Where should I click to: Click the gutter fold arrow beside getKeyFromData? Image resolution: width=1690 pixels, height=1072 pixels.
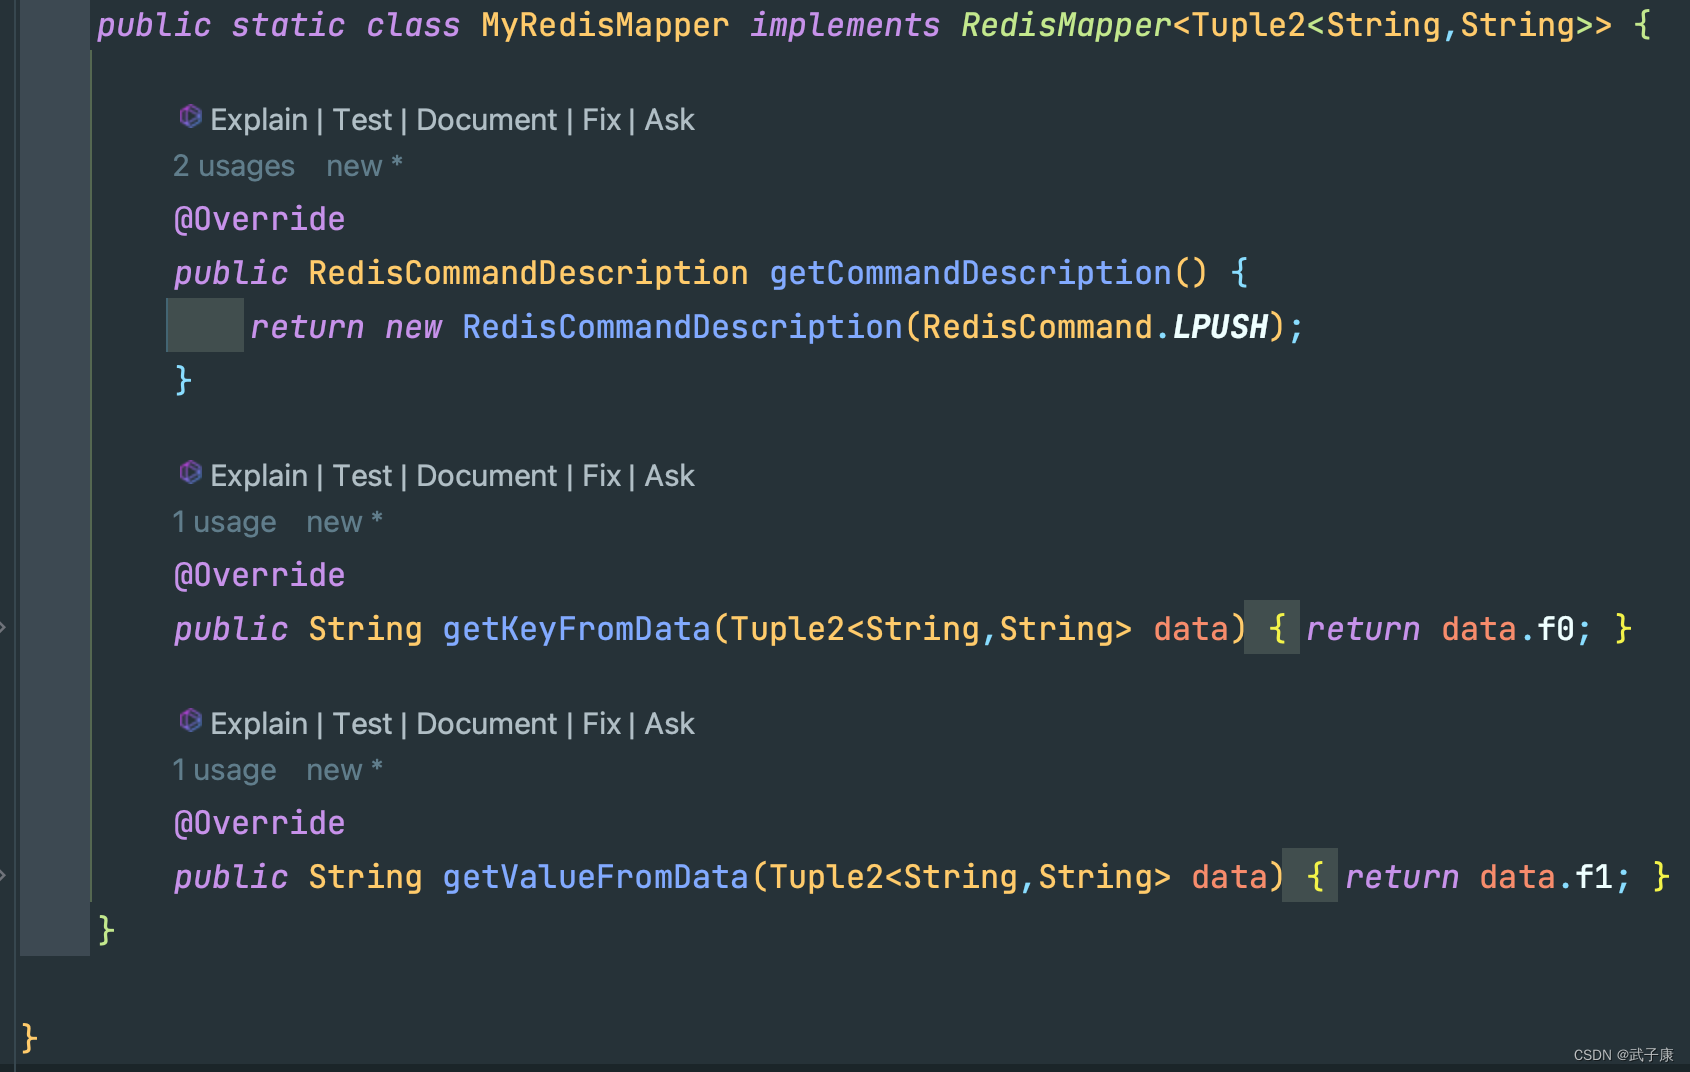(x=4, y=627)
